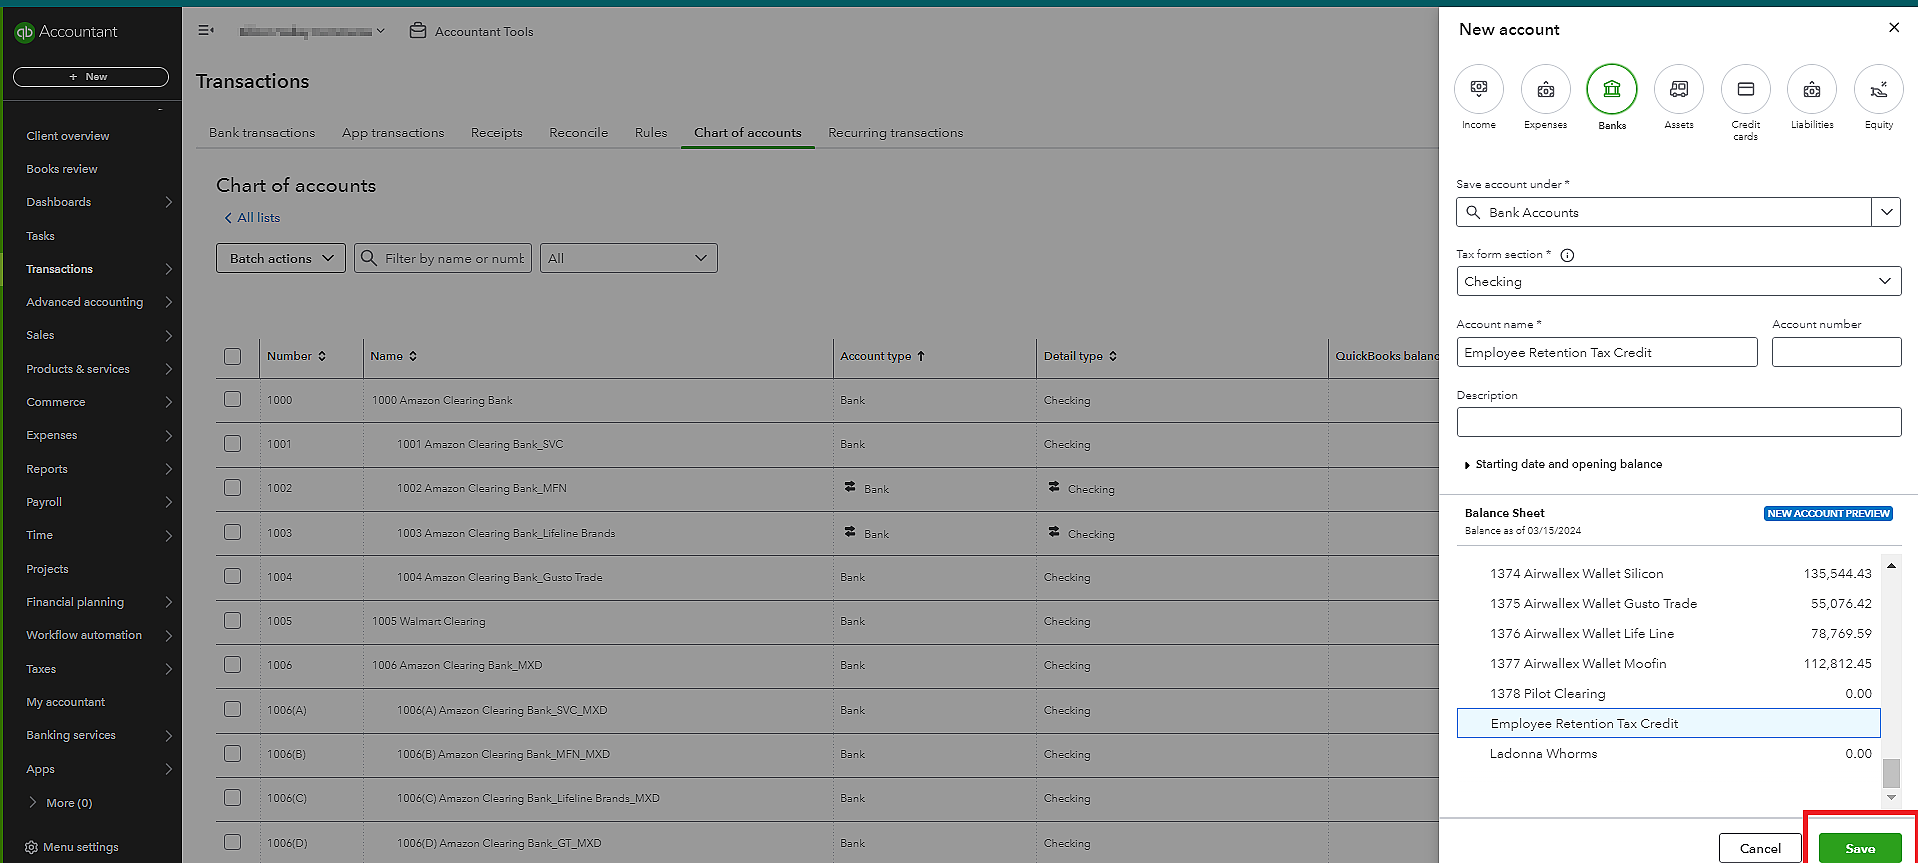Check the row 1001 checkbox
Viewport: 1918px width, 863px height.
[x=233, y=443]
